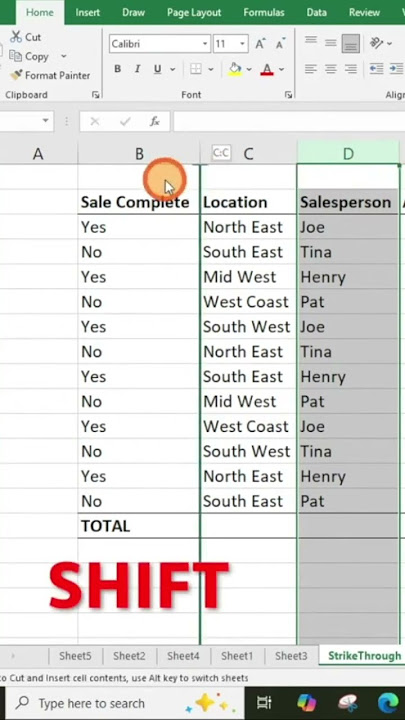Toggle Underline formatting
The width and height of the screenshot is (405, 720).
click(158, 69)
